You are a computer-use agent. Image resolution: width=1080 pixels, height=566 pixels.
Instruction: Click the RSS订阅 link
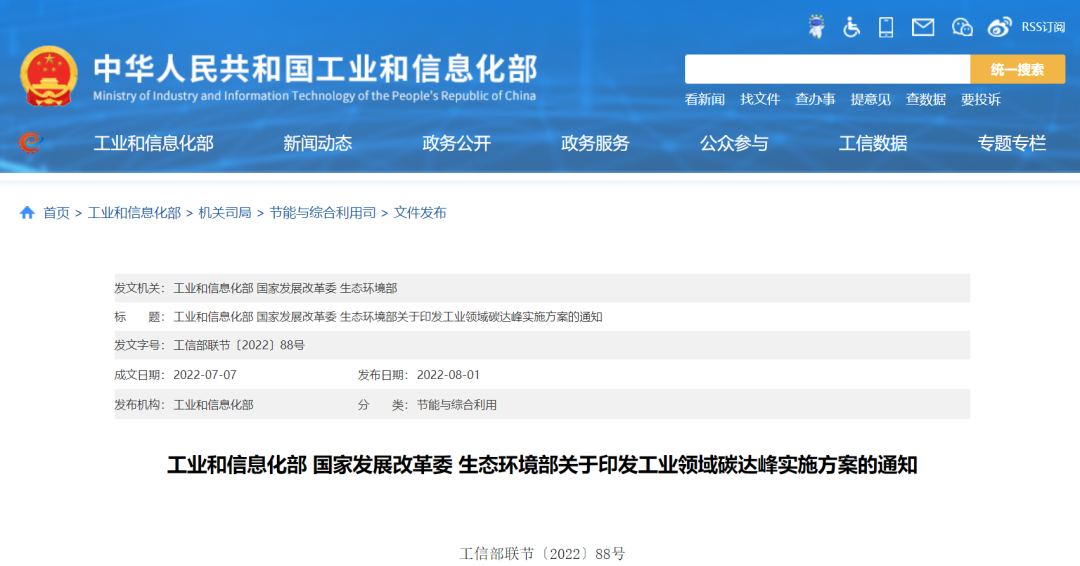1043,27
